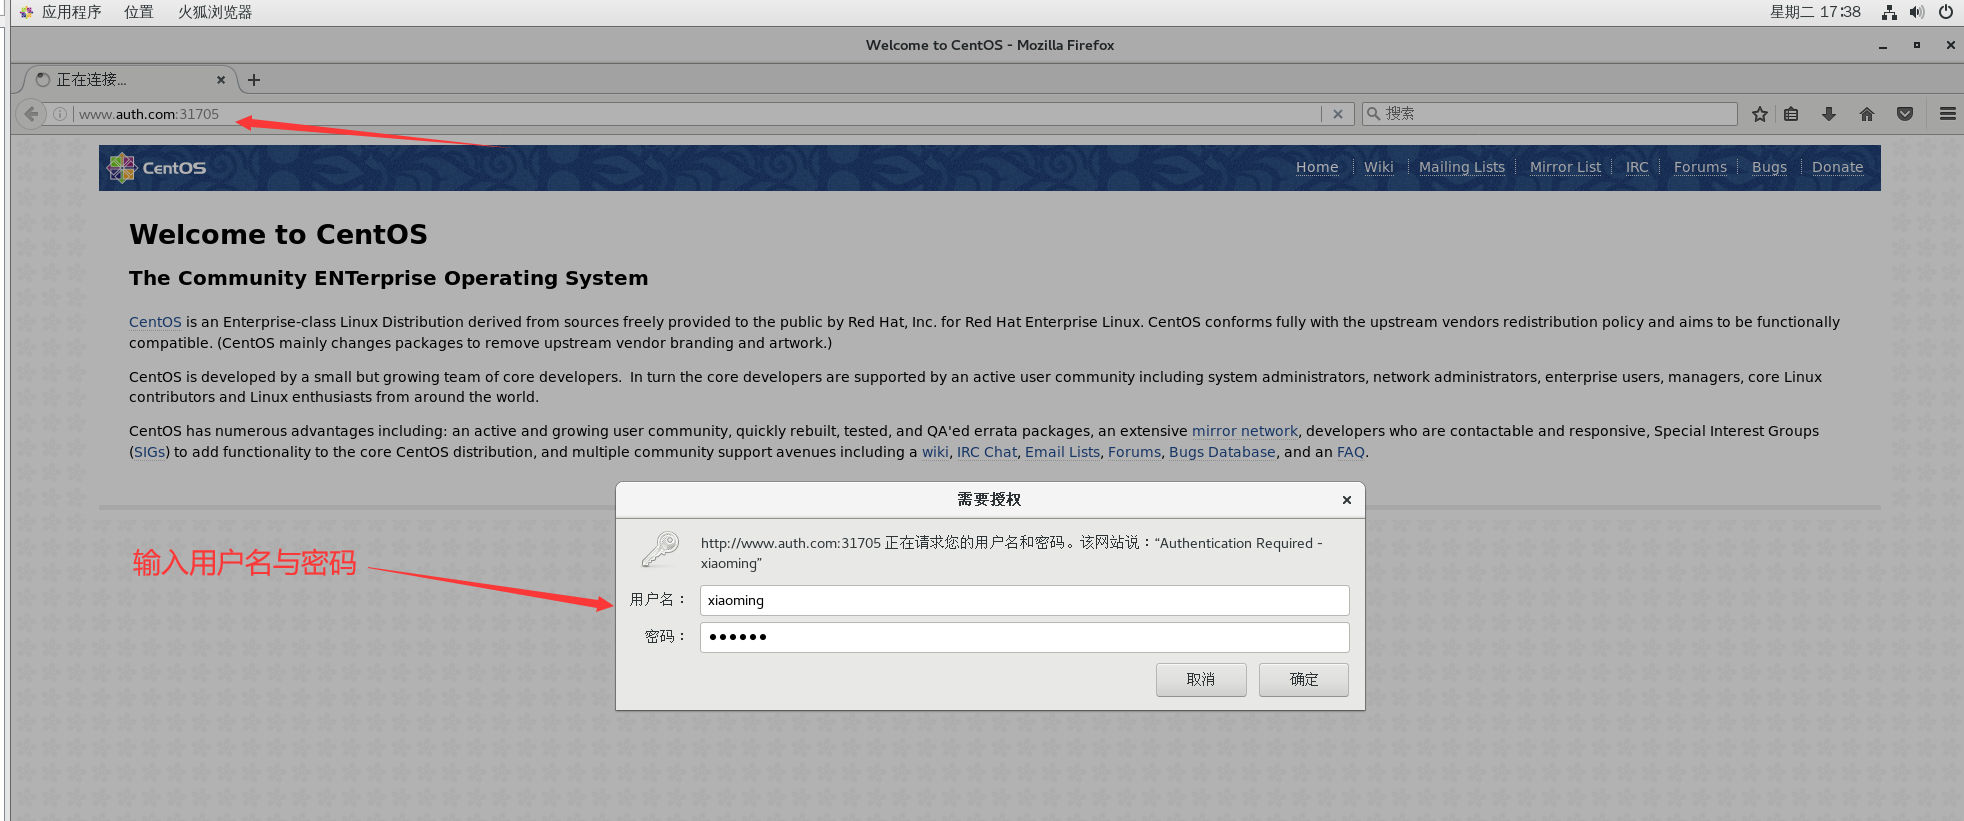Click the 用户名 username field
This screenshot has width=1964, height=821.
coord(1024,600)
